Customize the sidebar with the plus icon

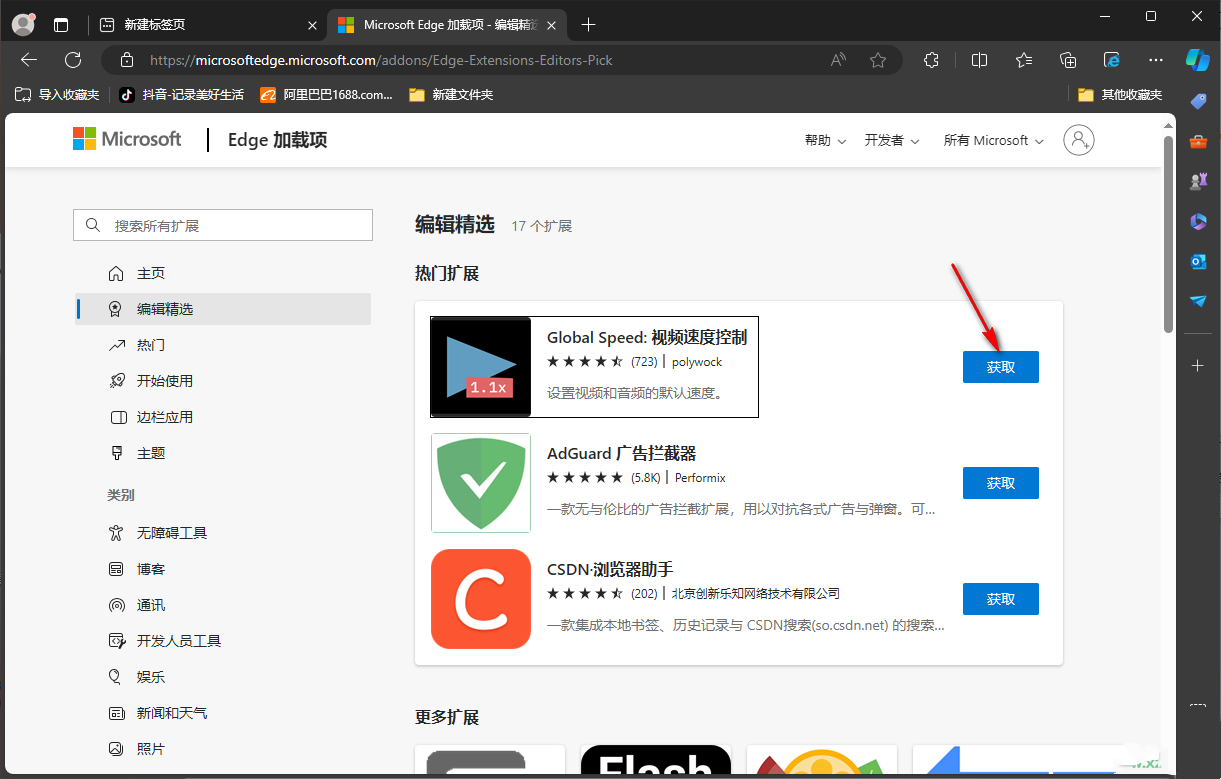tap(1198, 366)
